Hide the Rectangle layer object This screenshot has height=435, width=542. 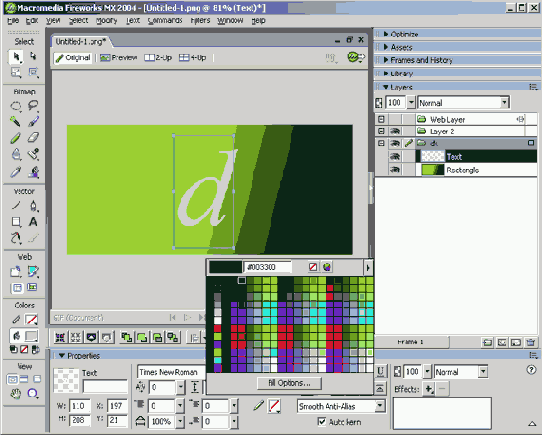395,170
